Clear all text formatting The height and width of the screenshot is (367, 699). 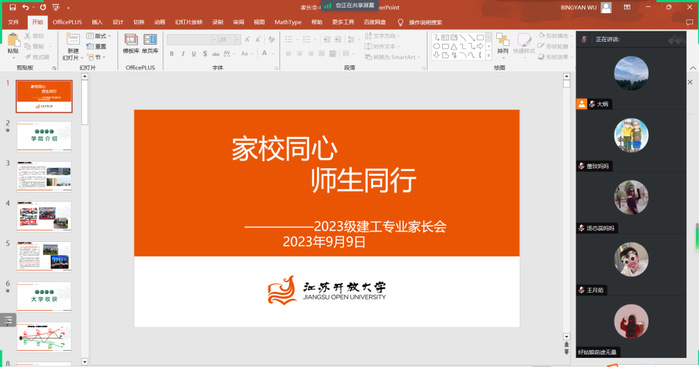pyautogui.click(x=271, y=40)
